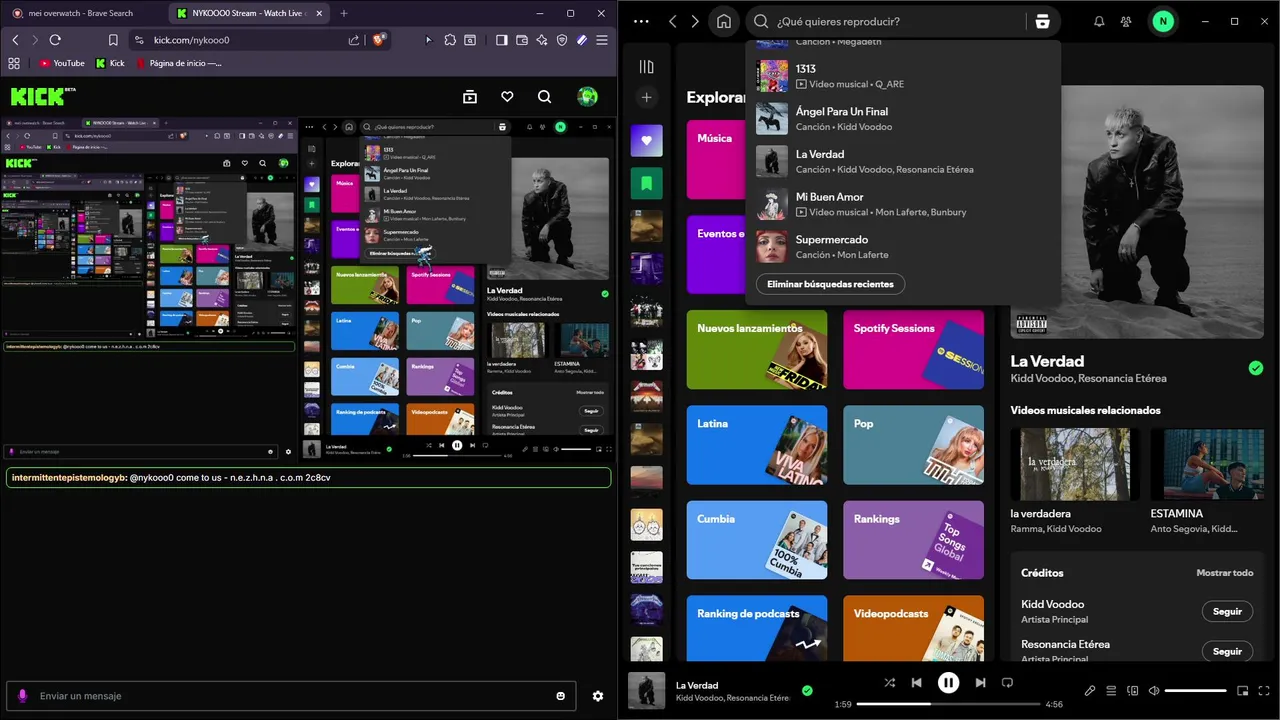Open Spotify miniplayer icon
The height and width of the screenshot is (720, 1280).
[1243, 690]
